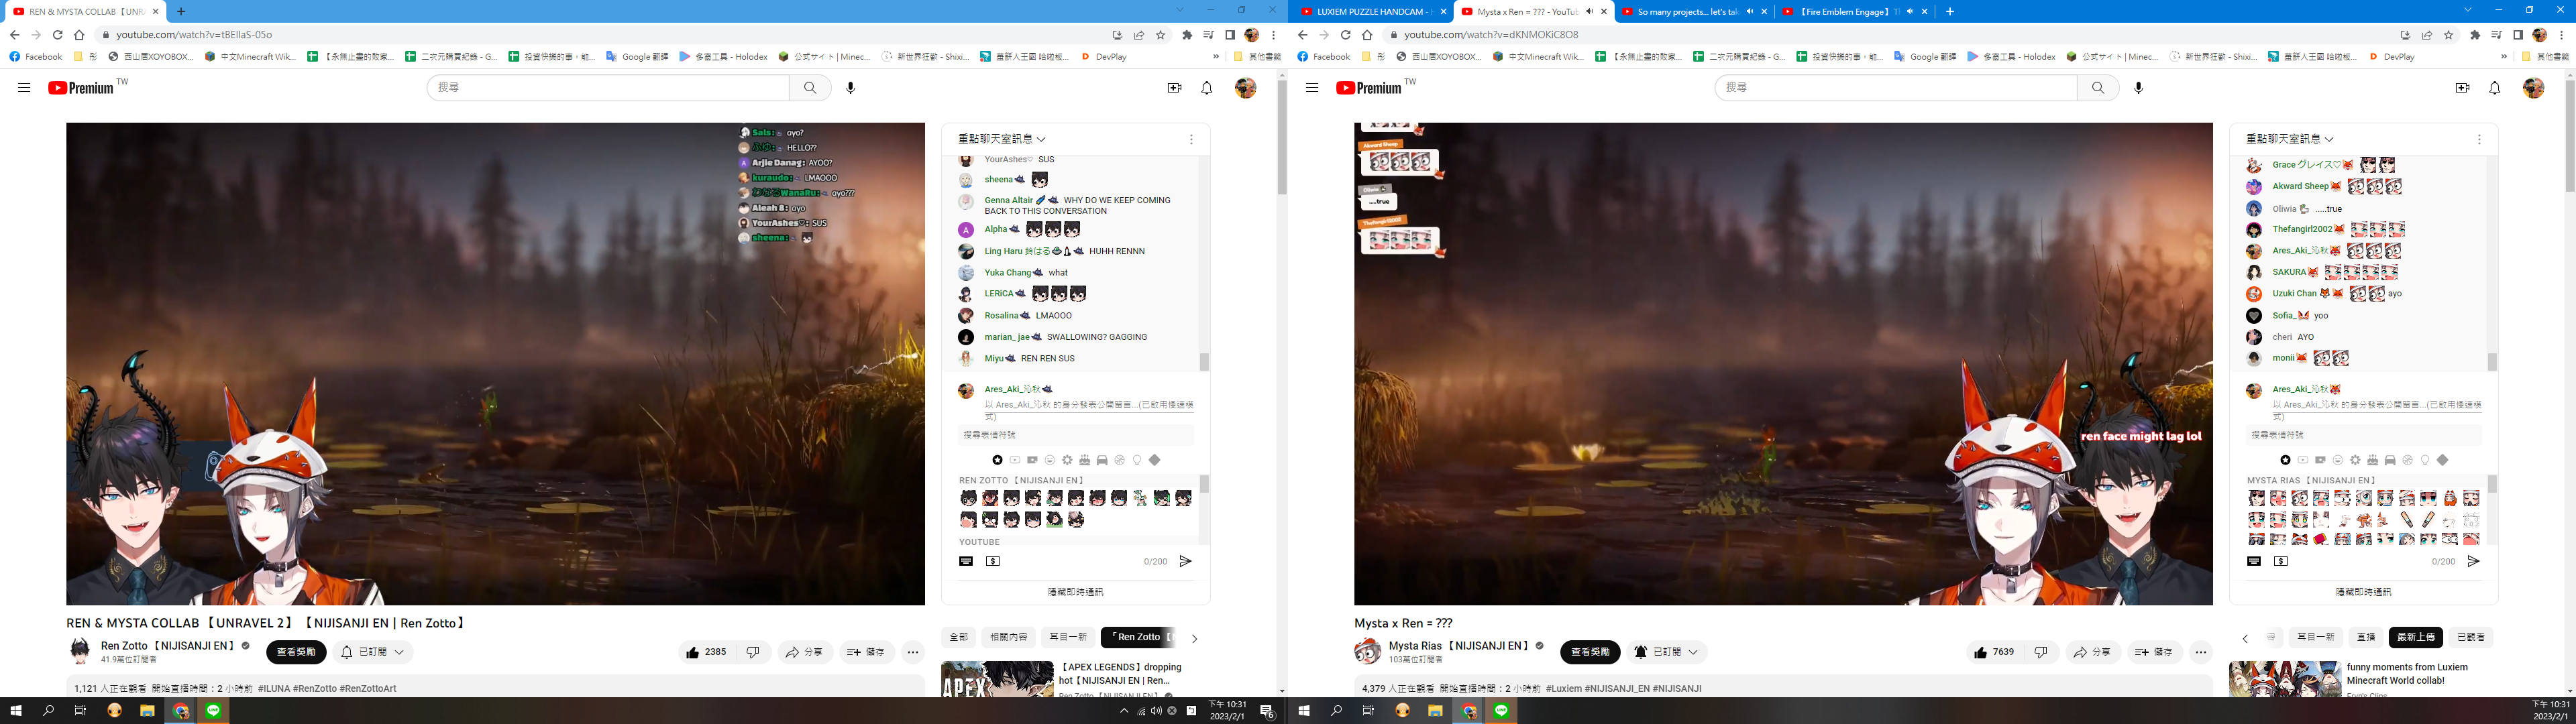Open Super Chat purchase in Mysta Rias chat

pyautogui.click(x=2280, y=561)
